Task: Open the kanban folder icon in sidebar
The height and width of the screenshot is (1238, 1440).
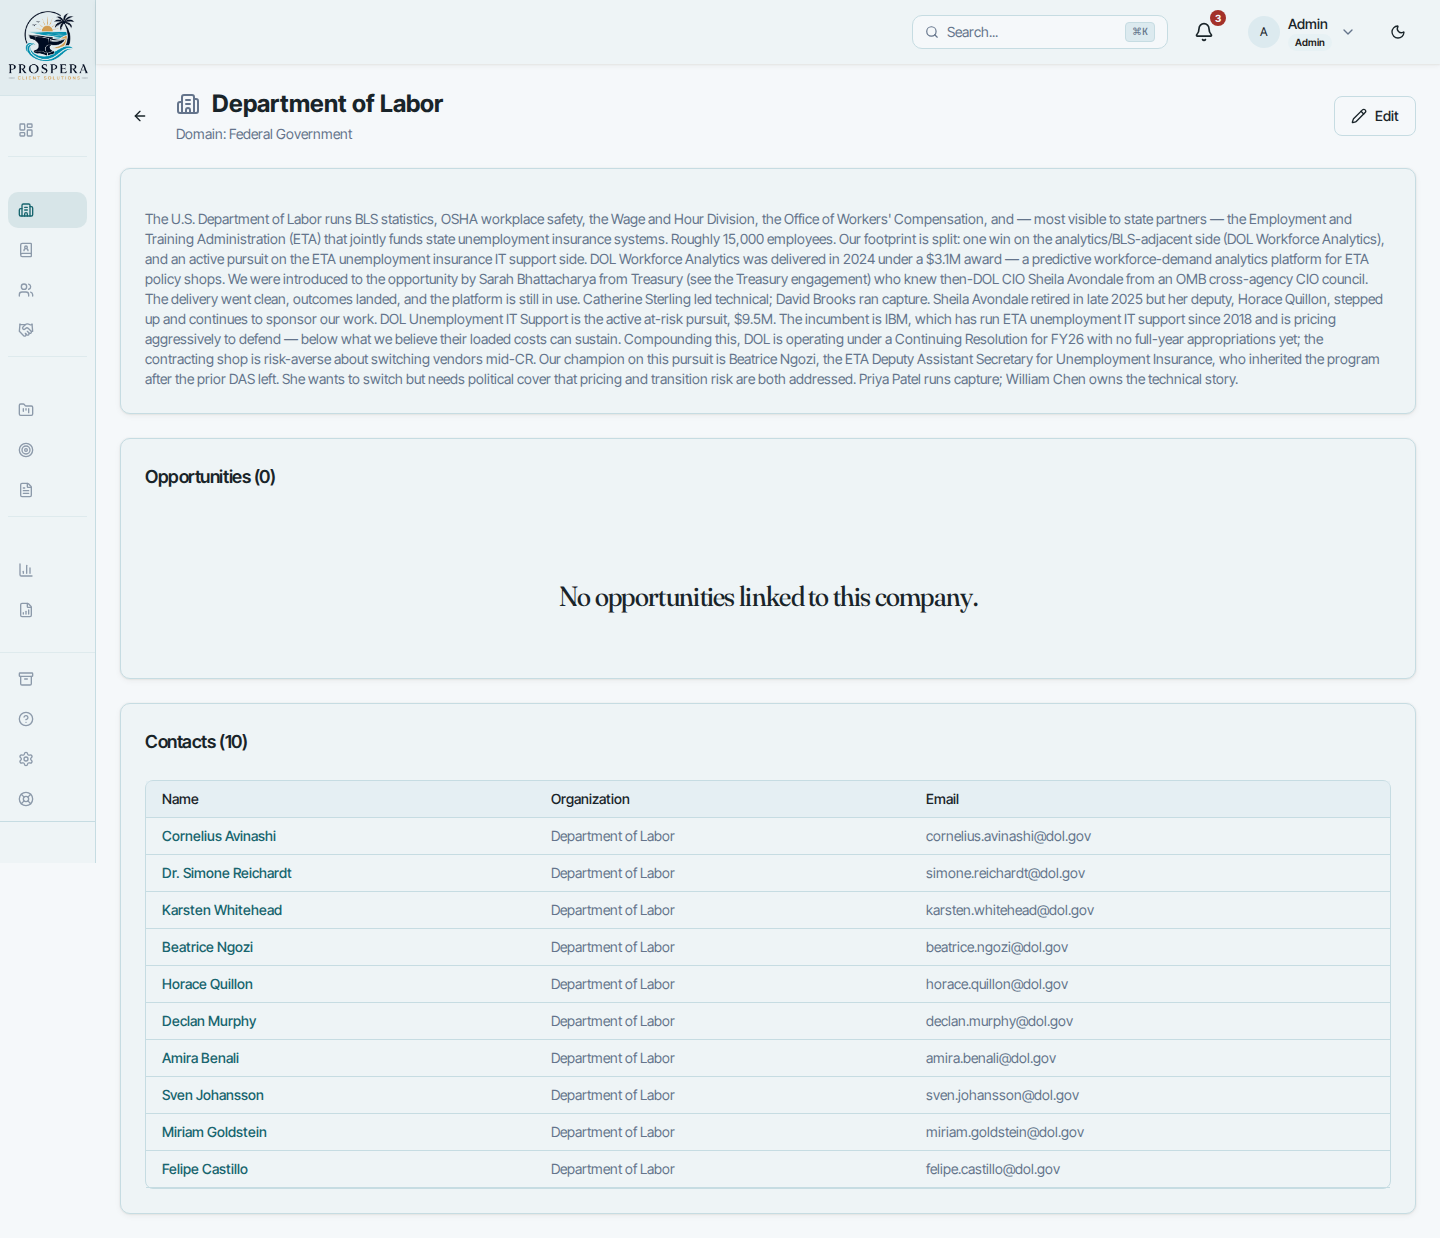Action: 26,410
